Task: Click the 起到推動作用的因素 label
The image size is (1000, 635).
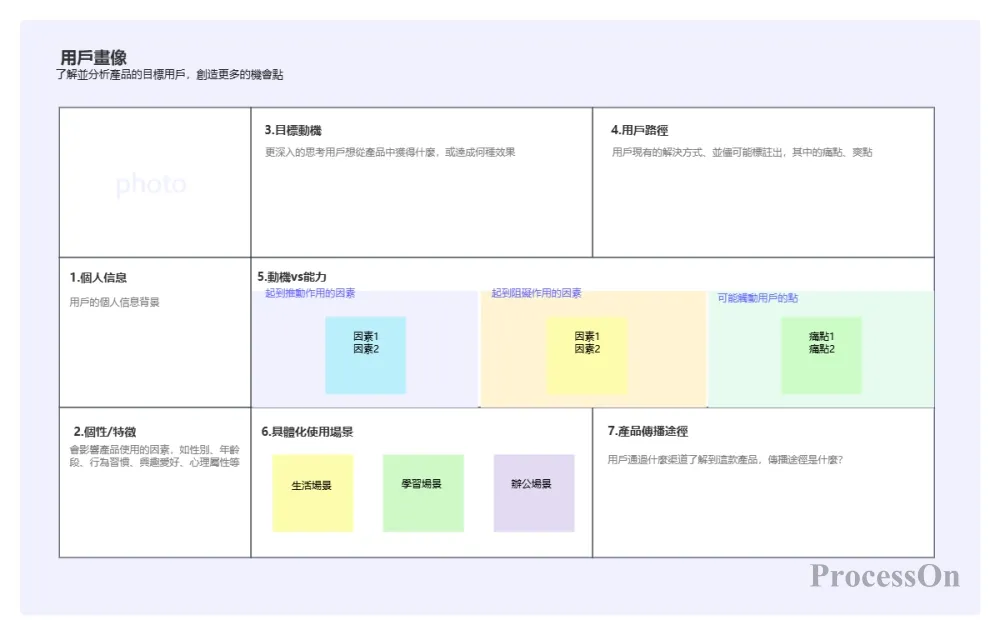Action: (x=310, y=294)
